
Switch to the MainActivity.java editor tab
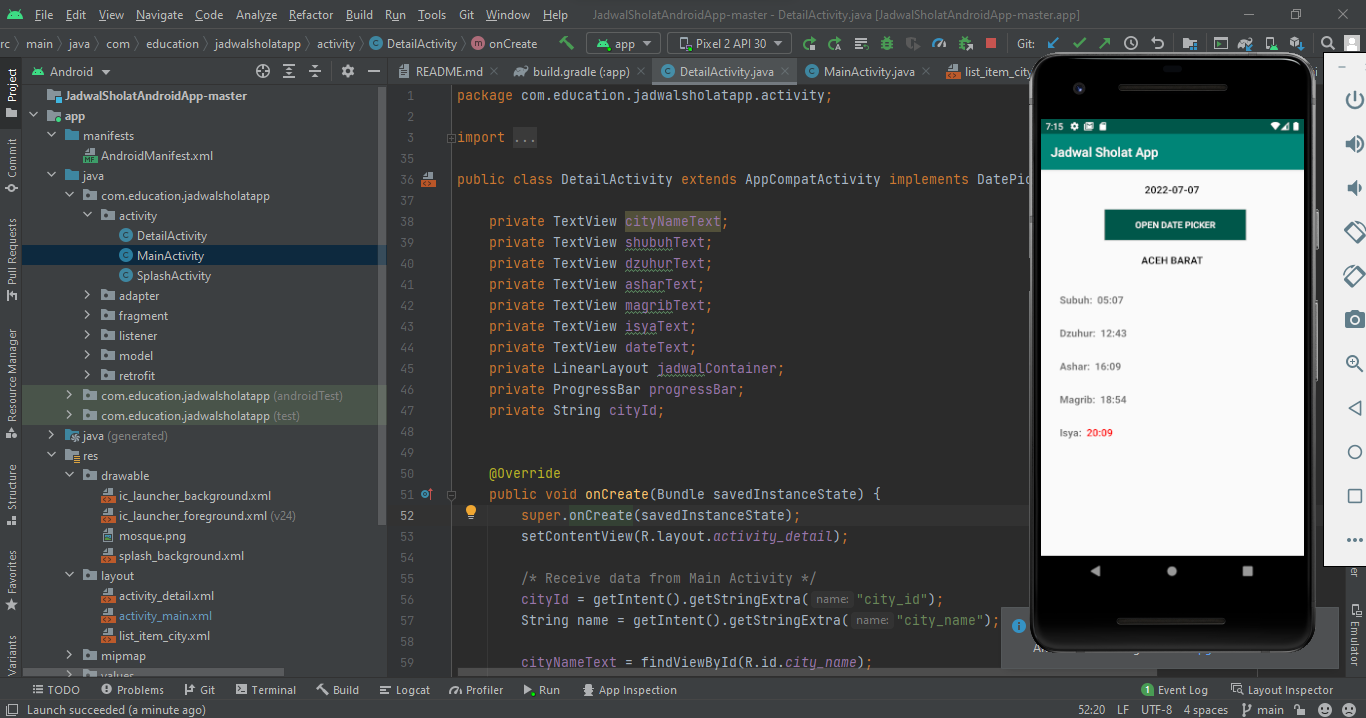click(868, 72)
